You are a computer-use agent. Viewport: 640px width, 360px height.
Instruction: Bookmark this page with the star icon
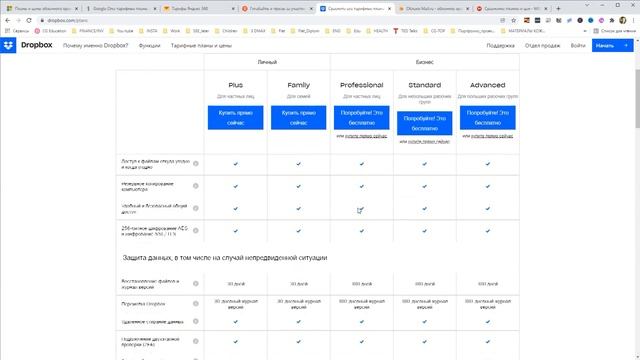(513, 20)
